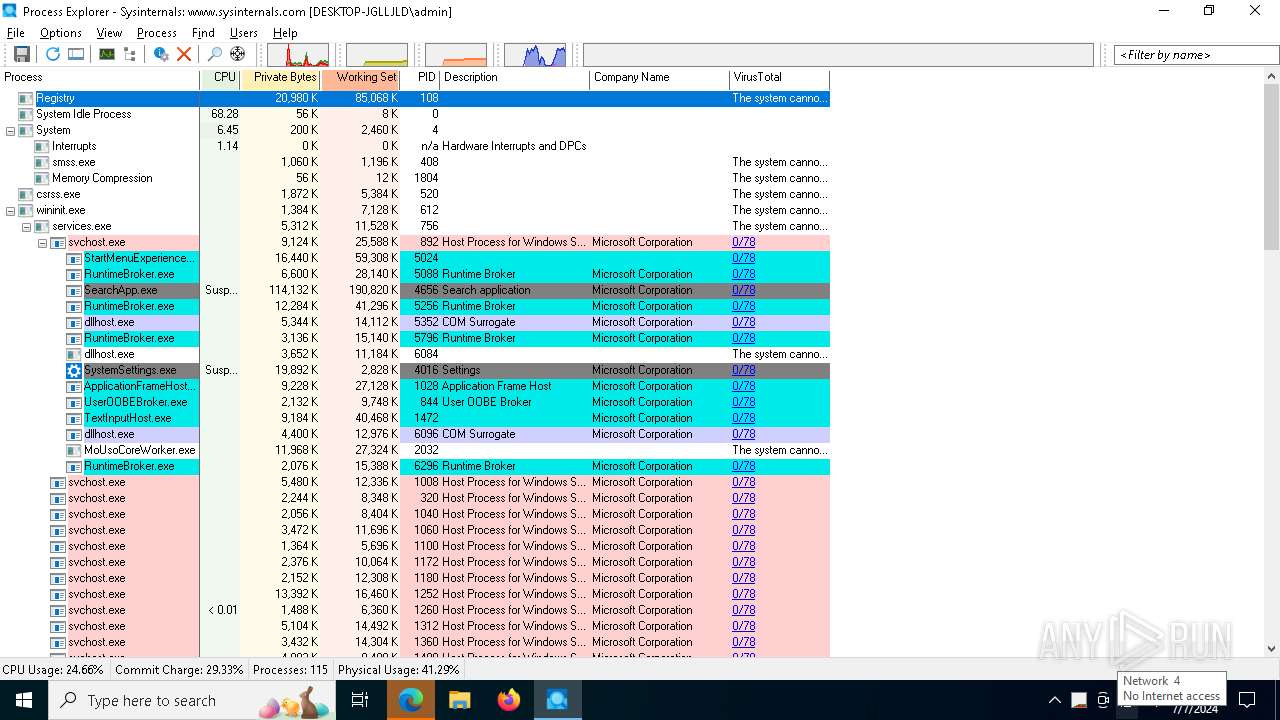Screen dimensions: 1280x720
Task: Open the I/O activity mini graph
Action: tap(535, 55)
